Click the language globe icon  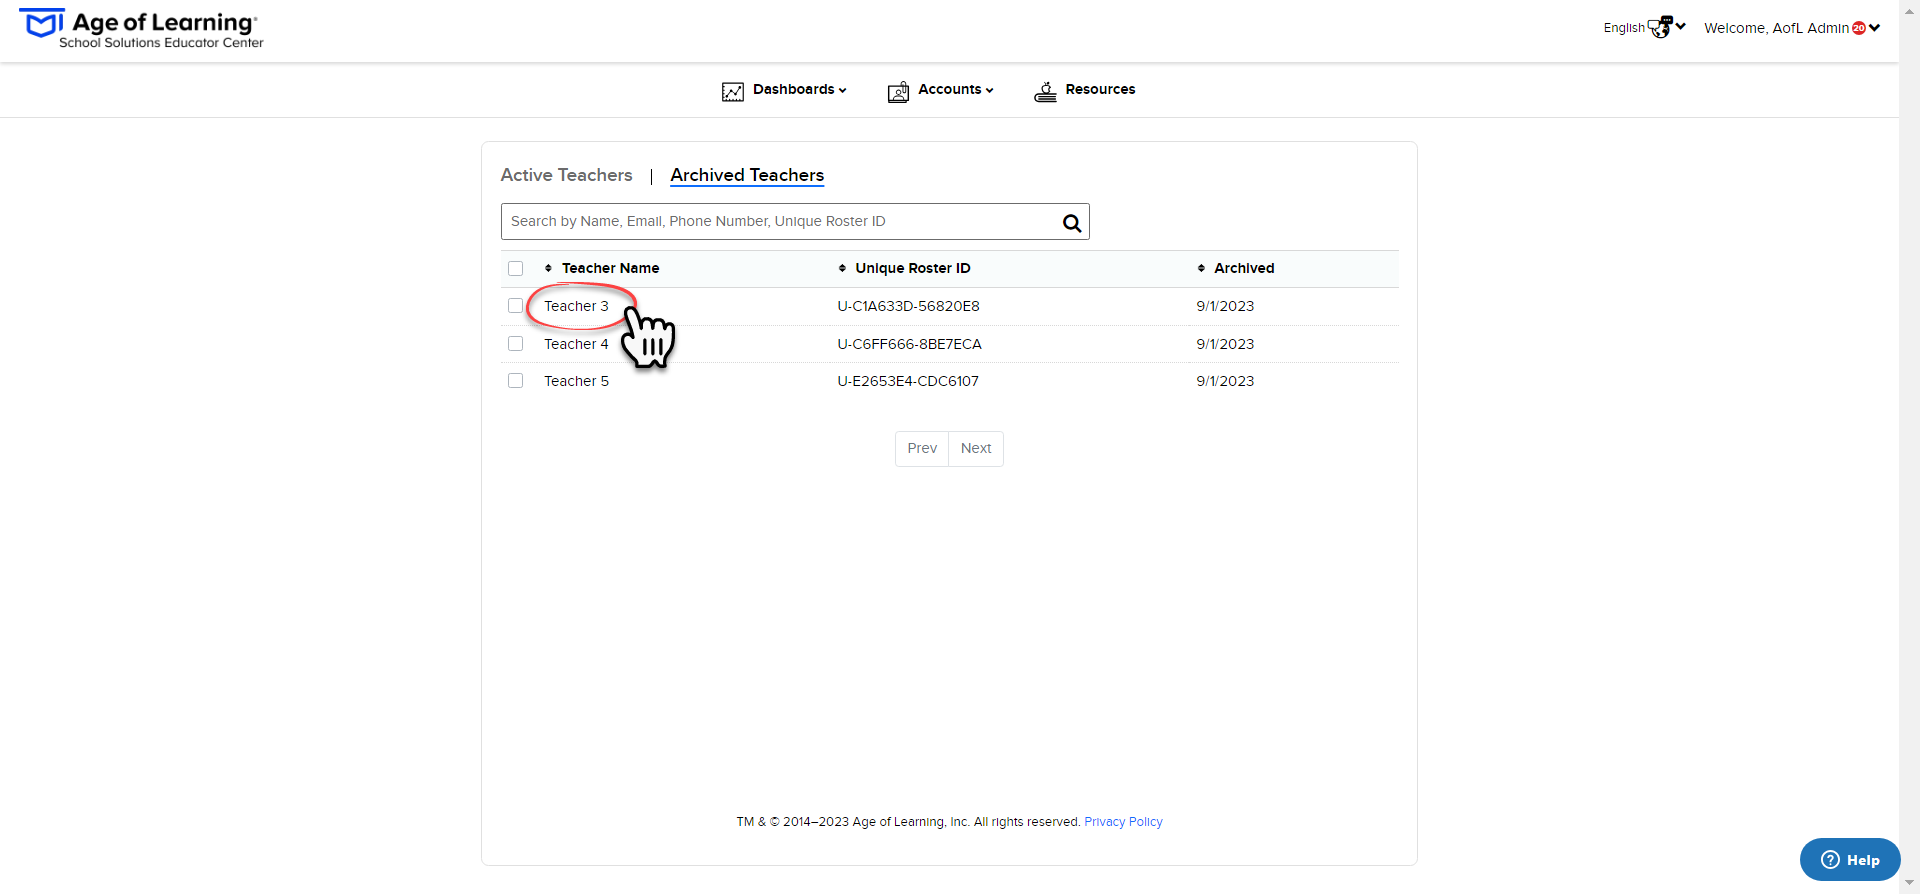(x=1660, y=27)
